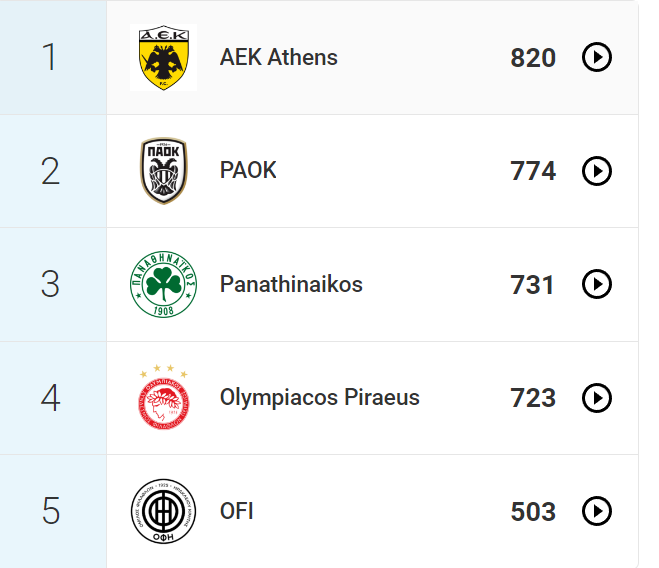Open the OFI team name link

coord(236,512)
